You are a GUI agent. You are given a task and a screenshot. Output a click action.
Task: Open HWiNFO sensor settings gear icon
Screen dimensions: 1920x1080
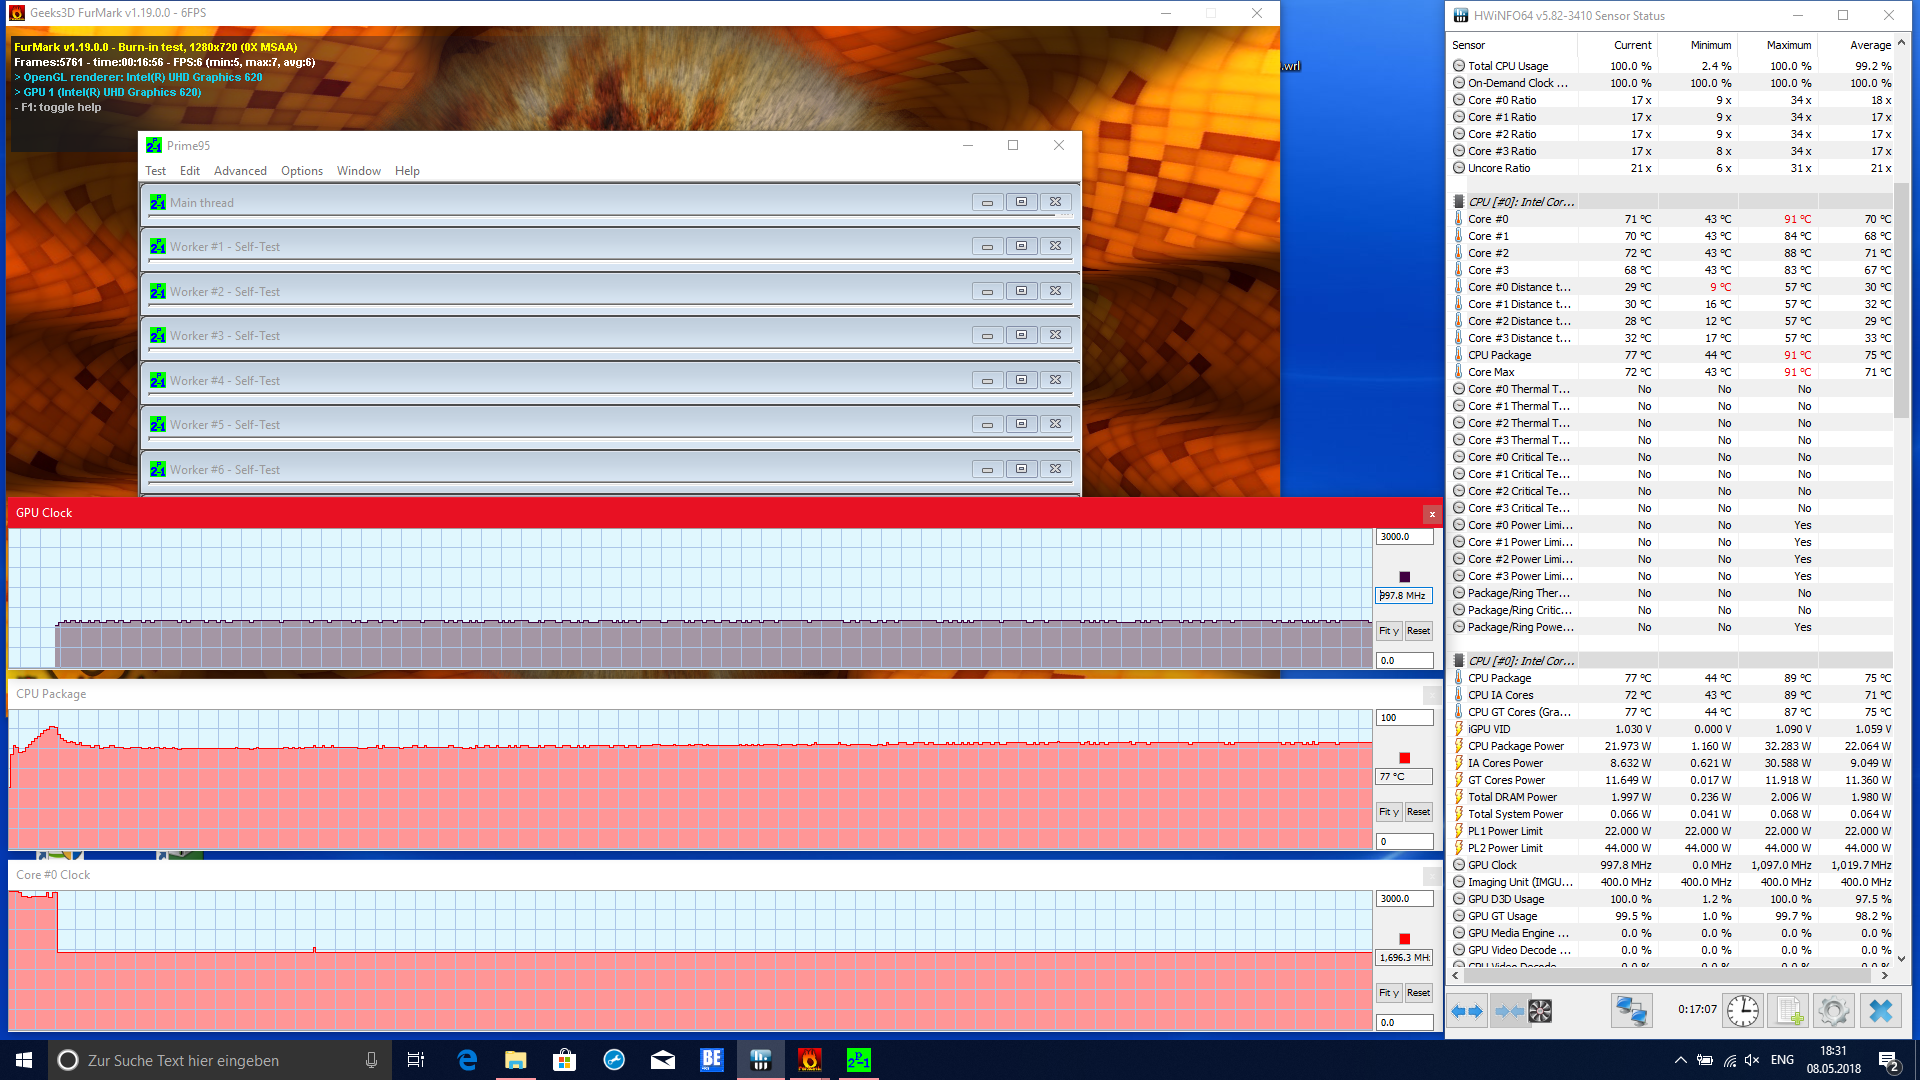(1833, 1011)
